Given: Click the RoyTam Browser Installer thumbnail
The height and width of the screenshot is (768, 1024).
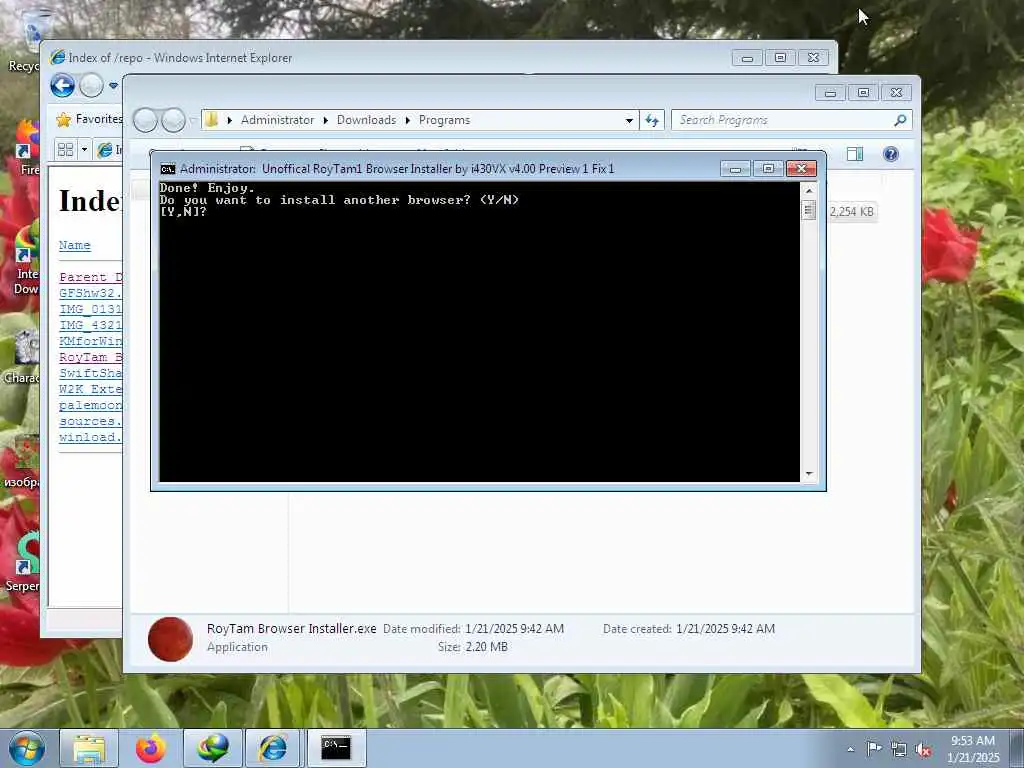Looking at the screenshot, I should pos(170,639).
